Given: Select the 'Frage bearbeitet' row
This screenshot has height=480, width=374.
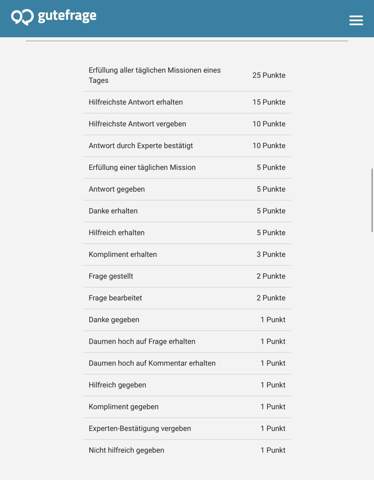Looking at the screenshot, I should (187, 298).
